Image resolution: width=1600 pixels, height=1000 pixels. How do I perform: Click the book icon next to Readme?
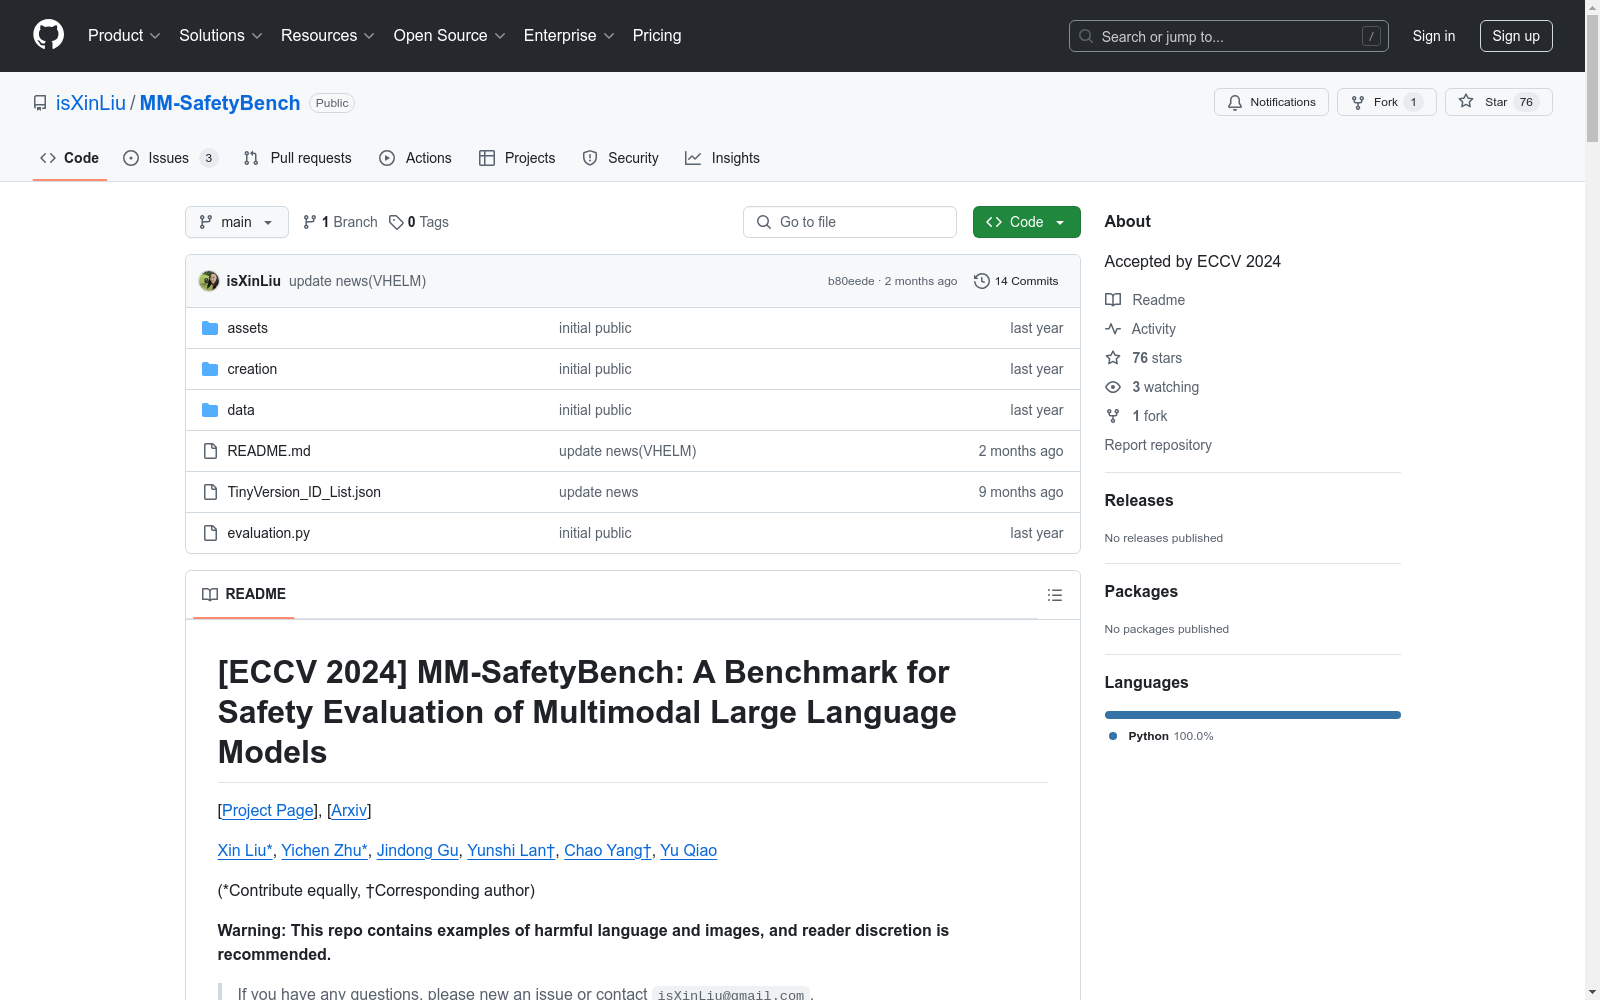pyautogui.click(x=1113, y=300)
